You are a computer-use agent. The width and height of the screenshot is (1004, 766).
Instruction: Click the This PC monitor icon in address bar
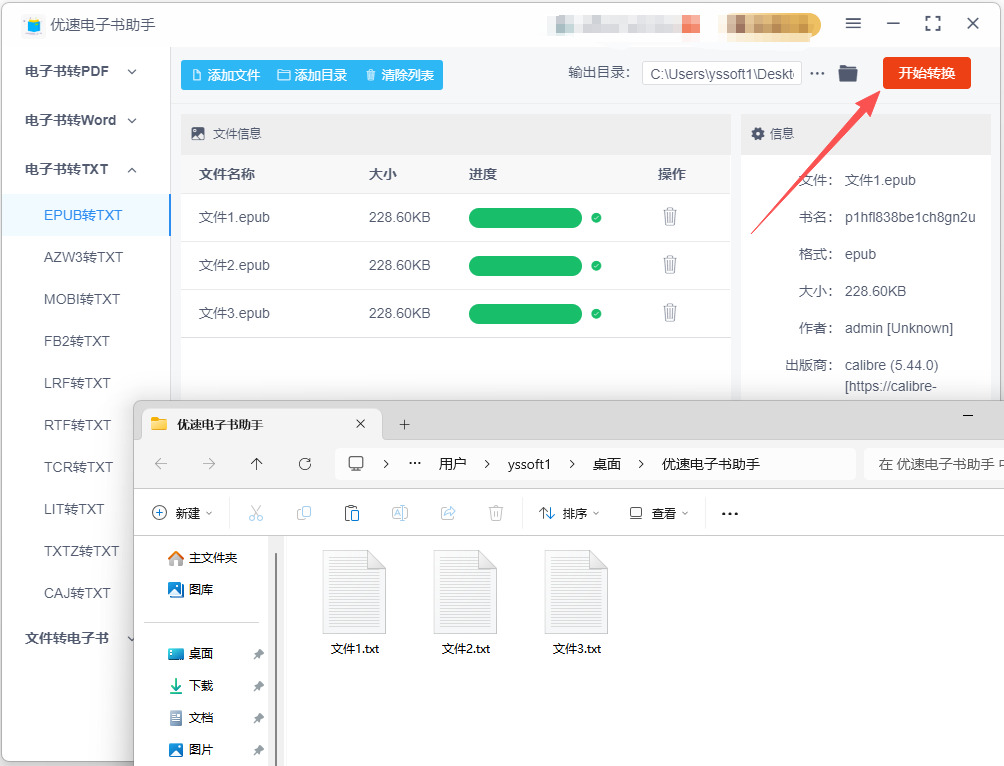[356, 464]
